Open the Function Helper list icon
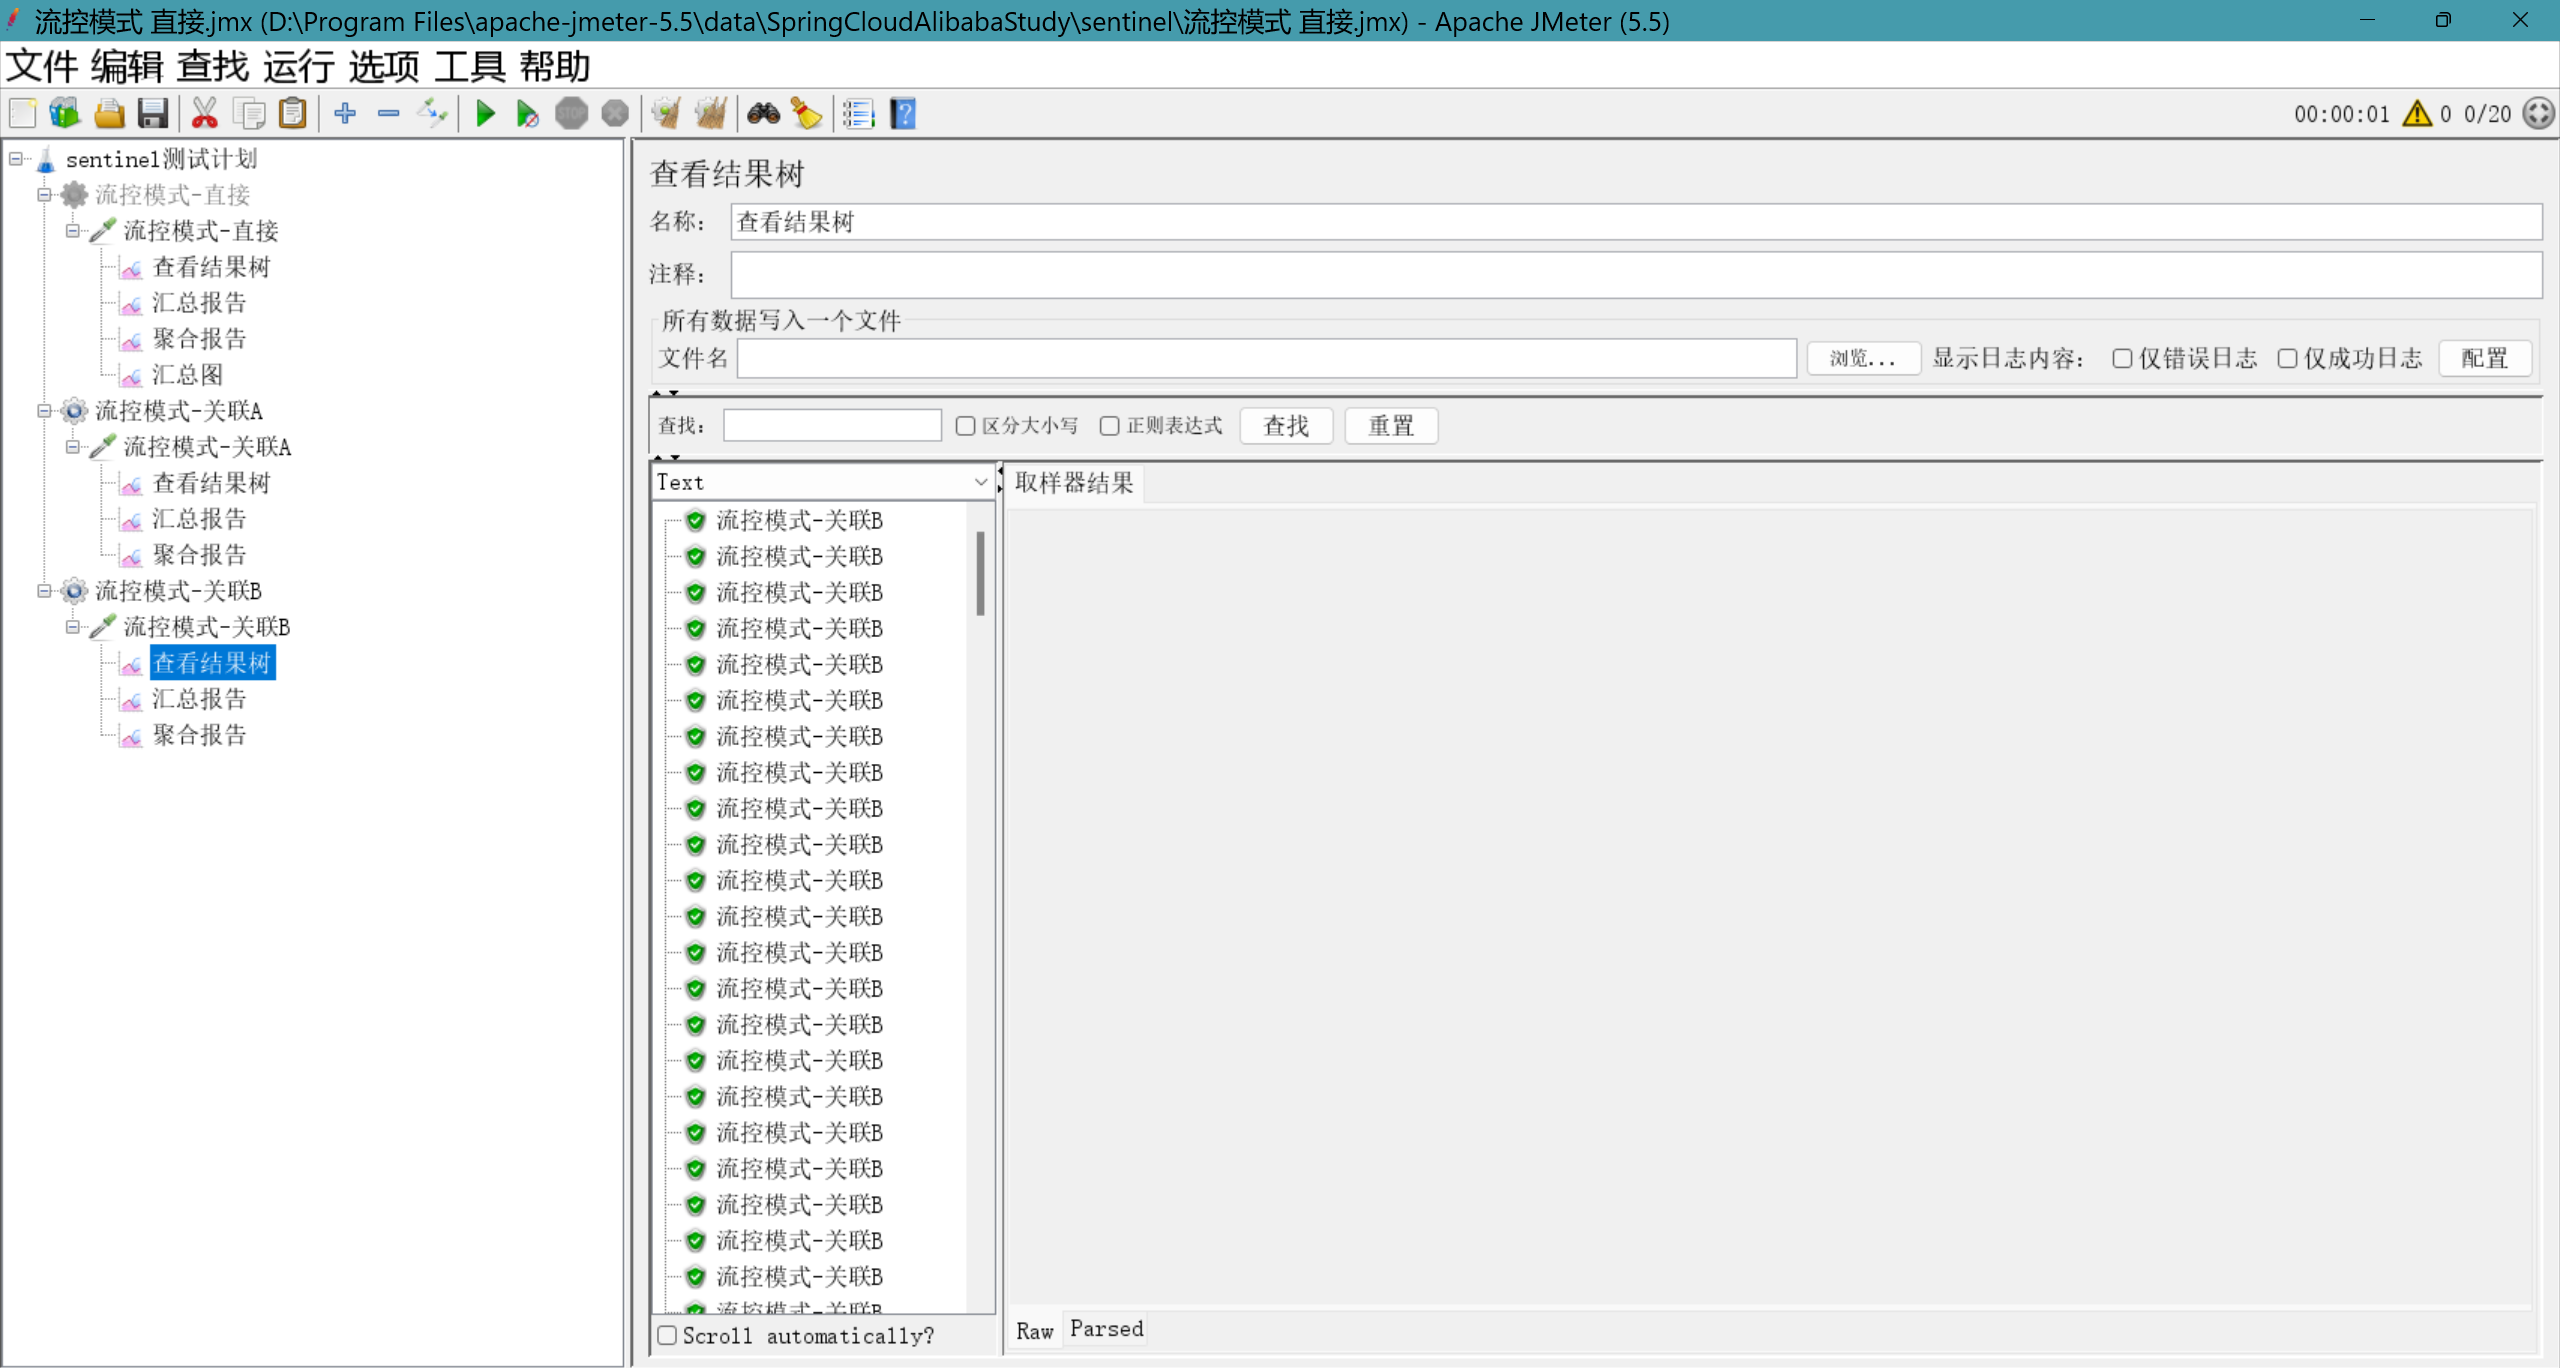Screen dimensions: 2560x1368 858,114
